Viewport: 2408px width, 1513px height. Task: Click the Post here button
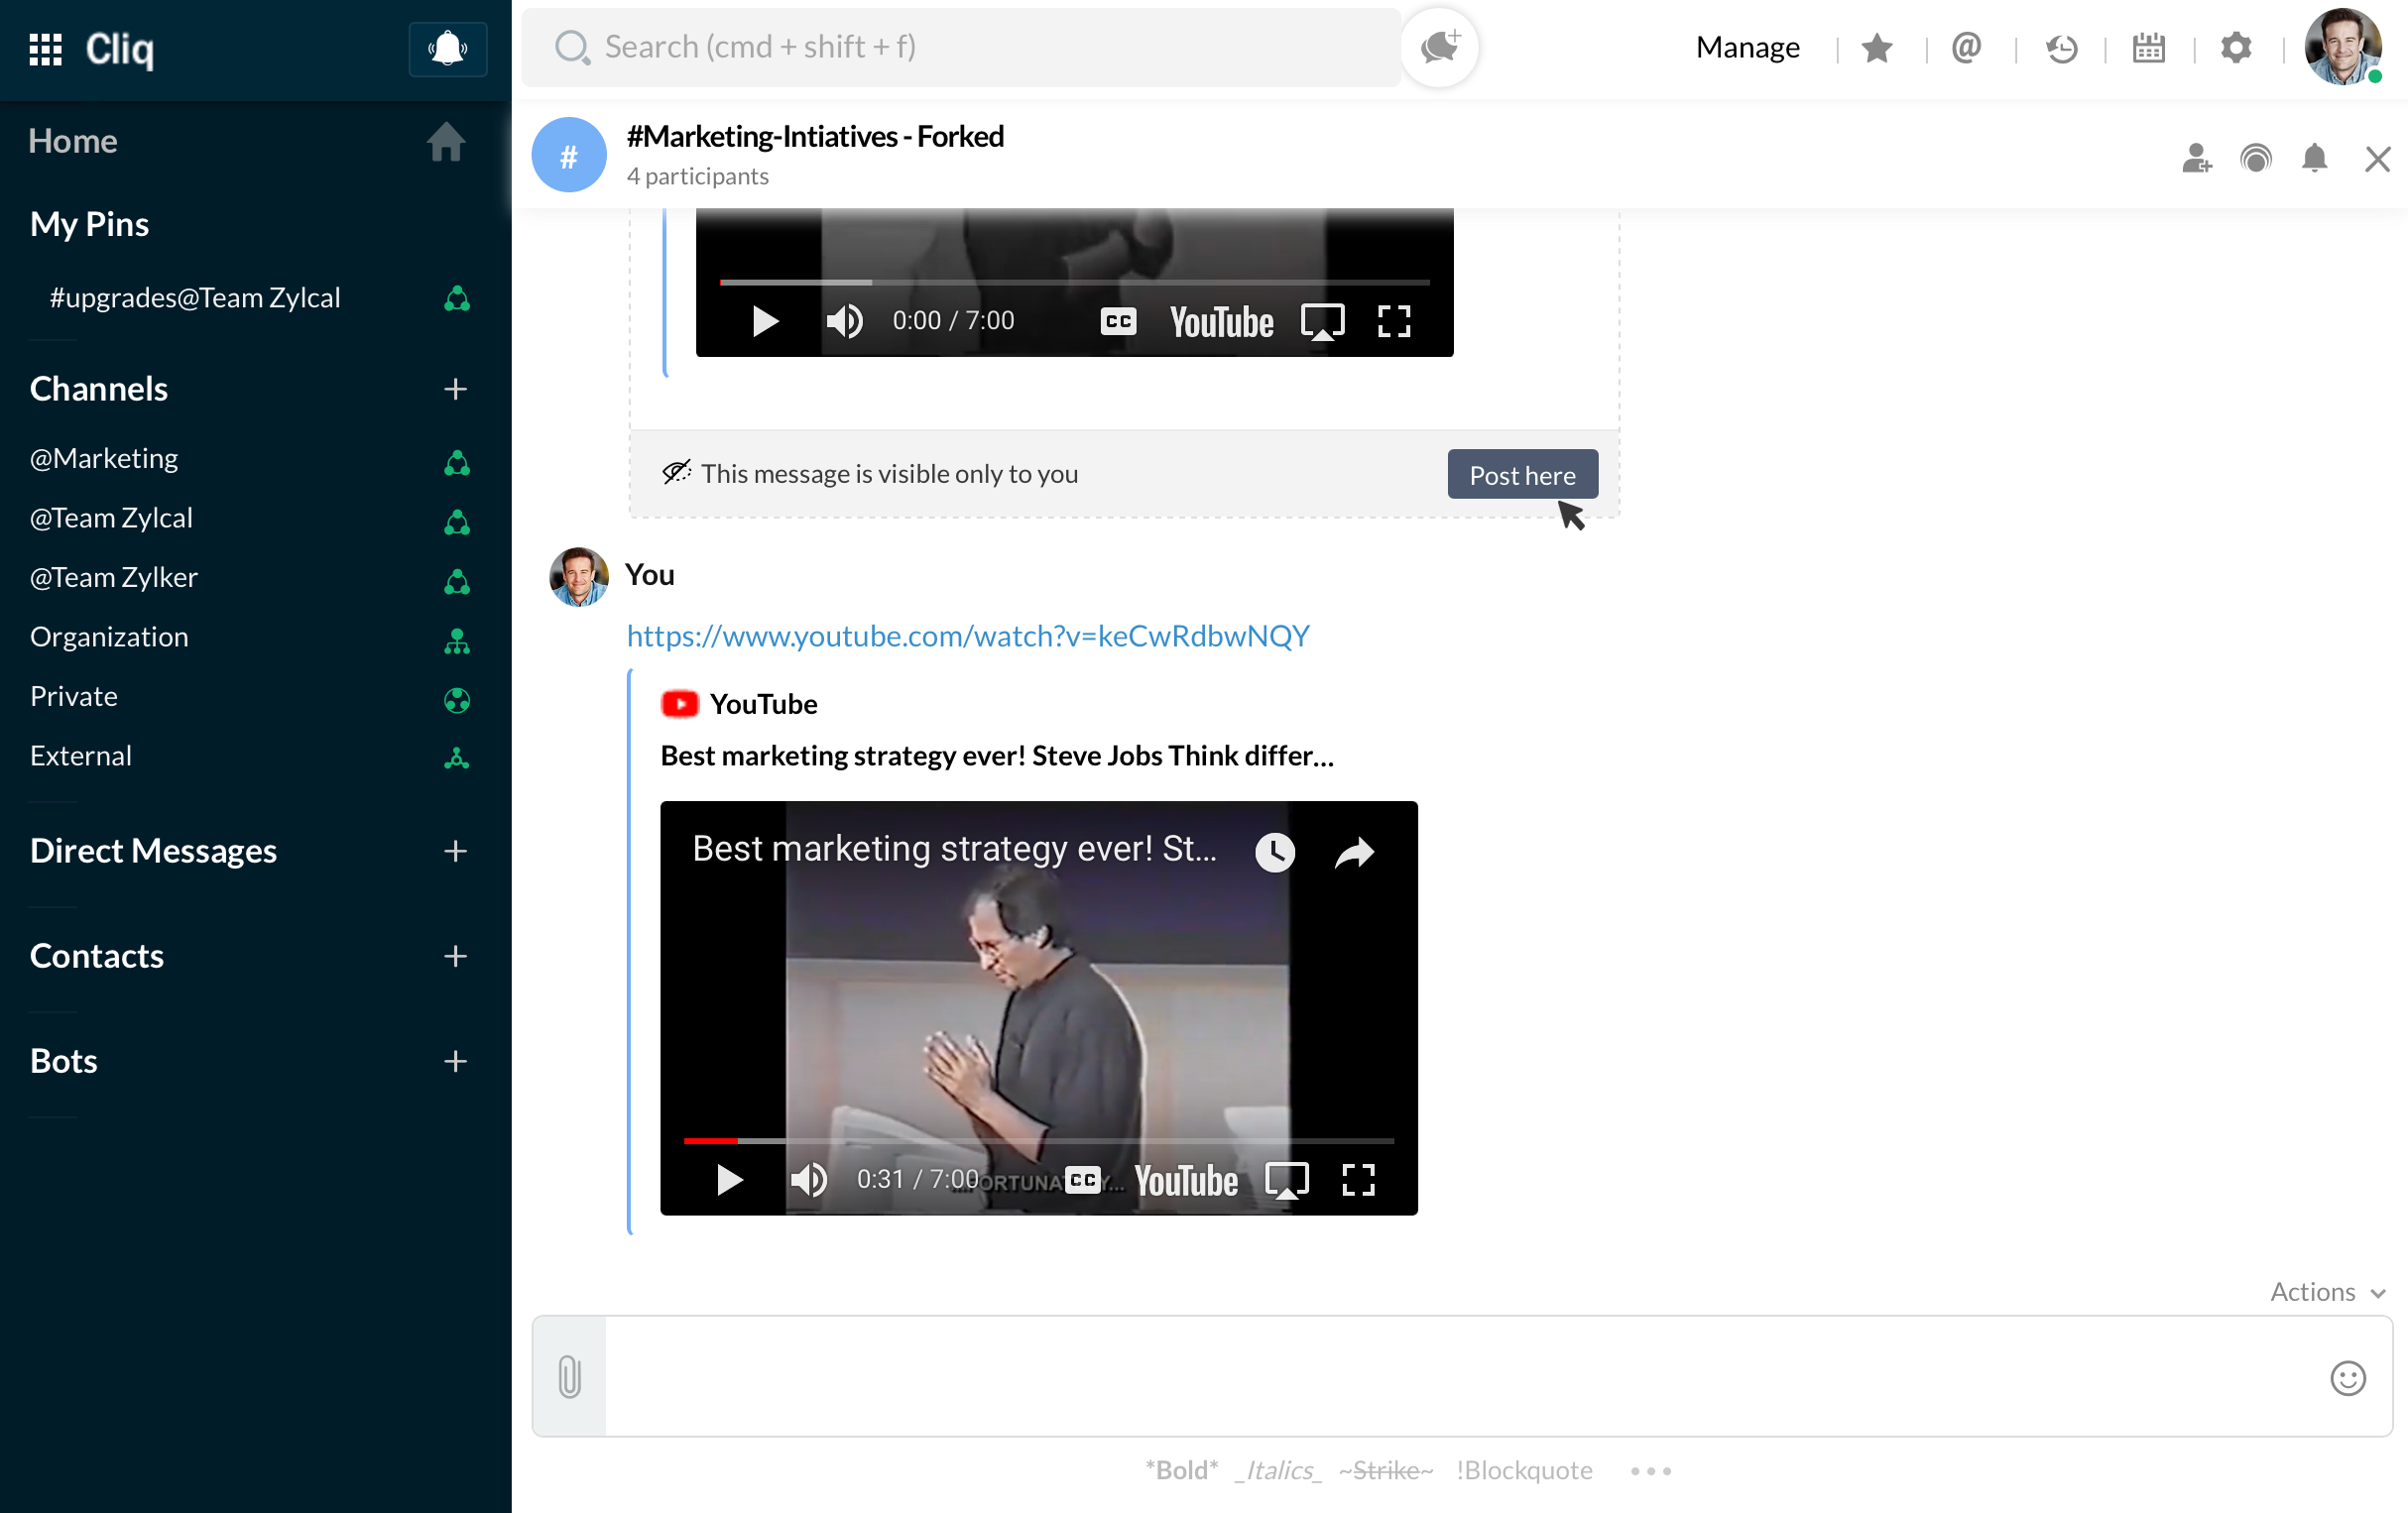click(x=1522, y=474)
